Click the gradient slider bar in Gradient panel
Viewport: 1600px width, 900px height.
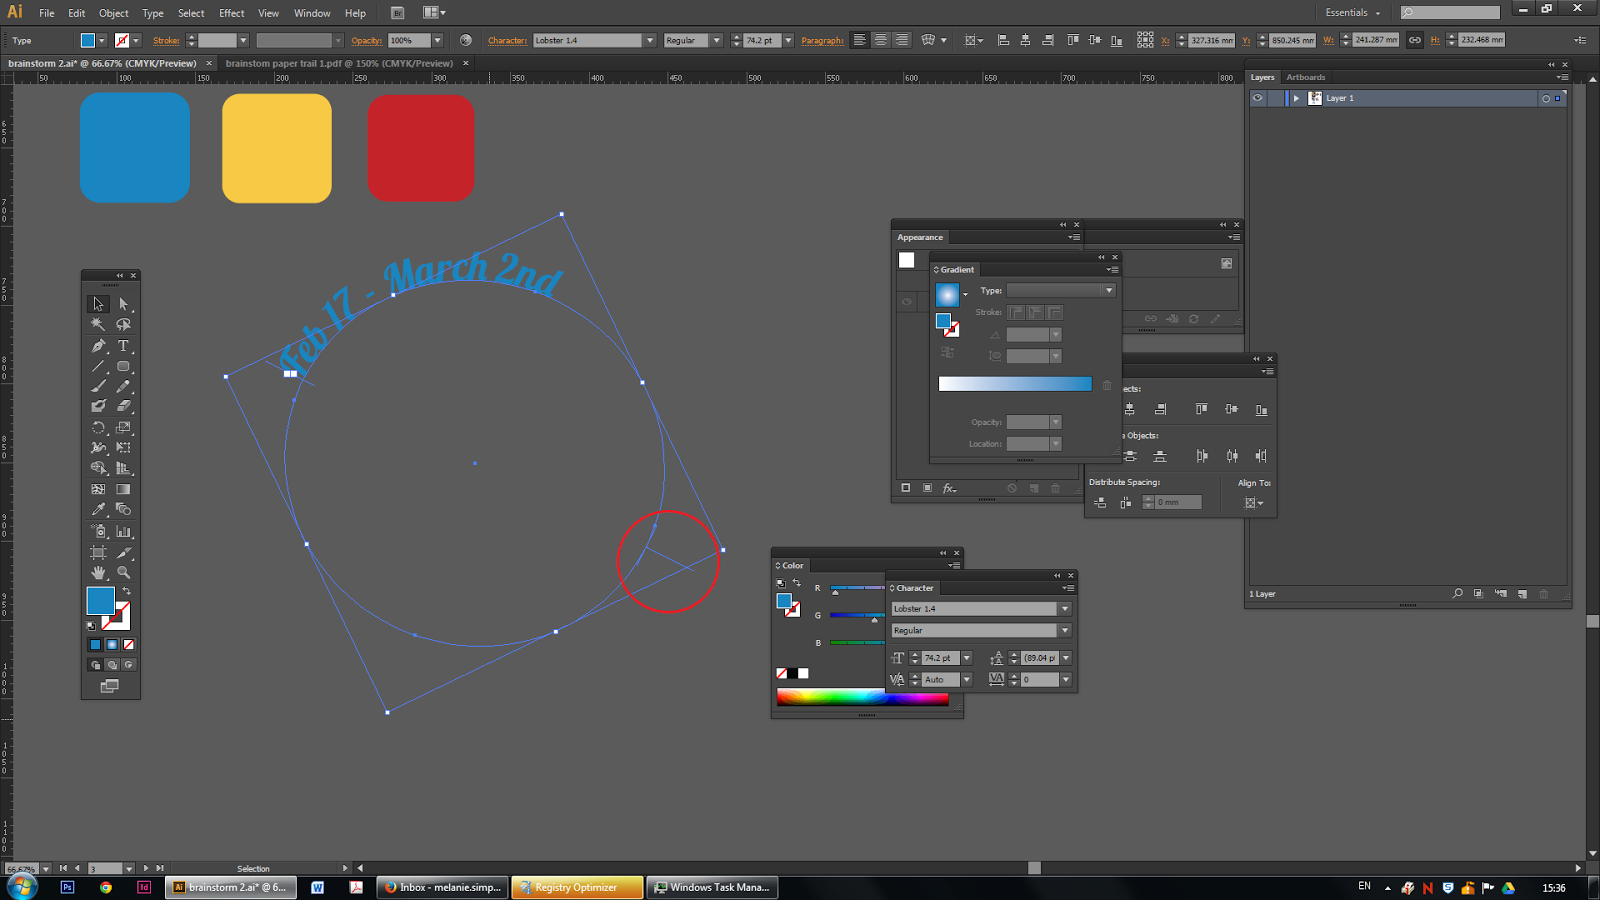1015,384
